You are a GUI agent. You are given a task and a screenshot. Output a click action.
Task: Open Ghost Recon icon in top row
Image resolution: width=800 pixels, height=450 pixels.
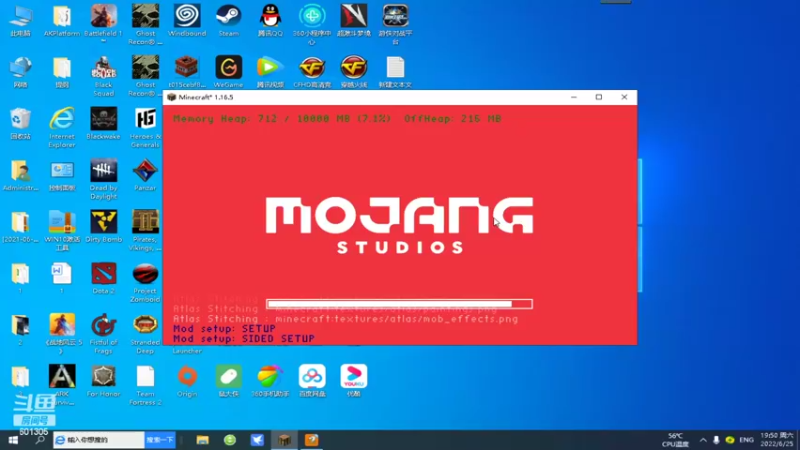pos(145,24)
